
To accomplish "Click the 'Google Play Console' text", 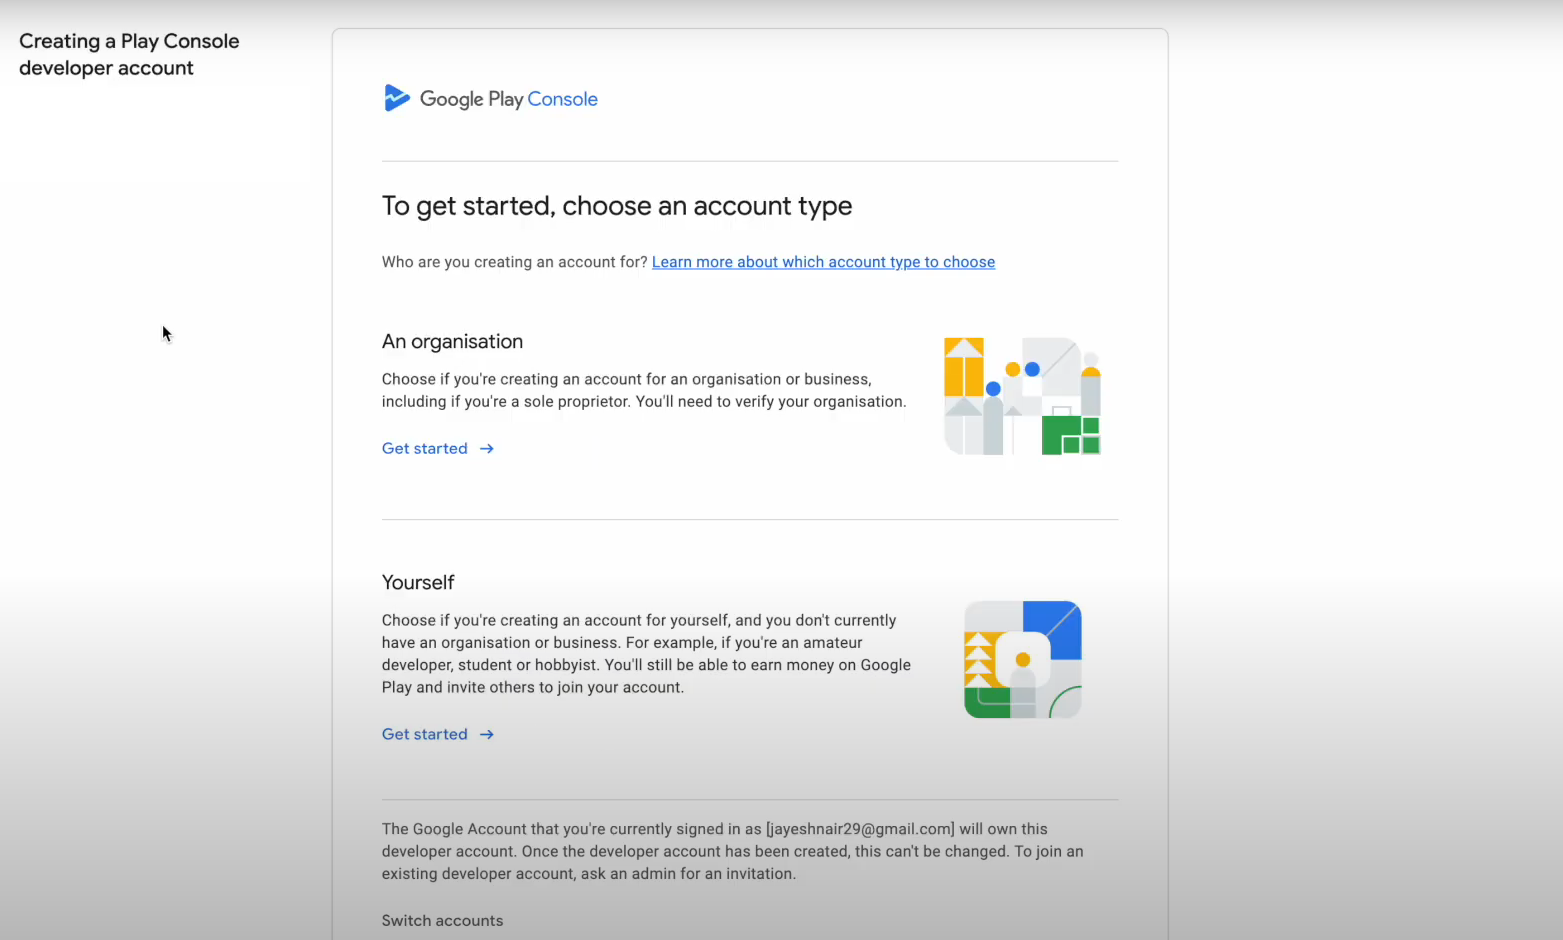I will tap(509, 99).
